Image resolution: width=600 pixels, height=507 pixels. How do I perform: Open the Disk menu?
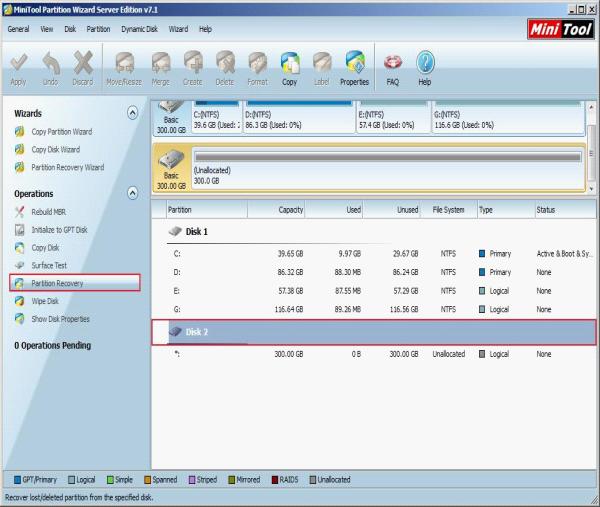pos(70,29)
